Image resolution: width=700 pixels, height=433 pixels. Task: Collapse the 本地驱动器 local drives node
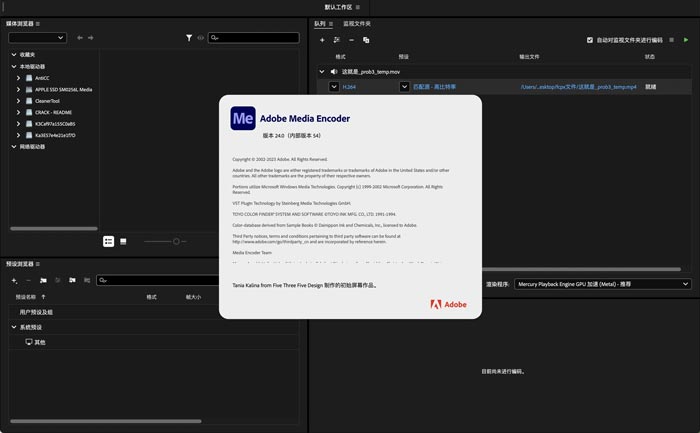(x=14, y=67)
